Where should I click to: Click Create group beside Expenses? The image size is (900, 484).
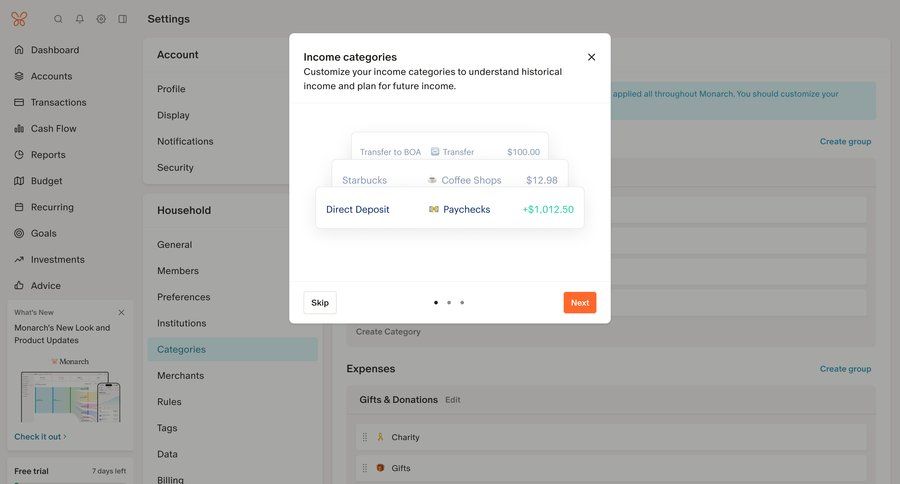point(845,369)
